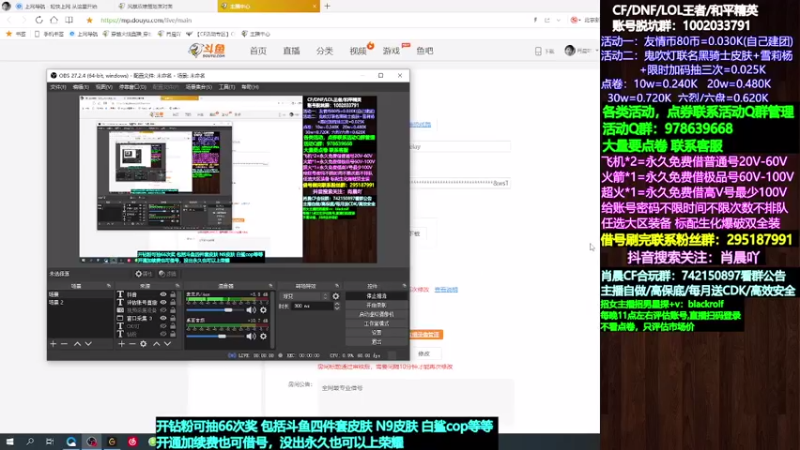This screenshot has height=450, width=800.
Task: Click 停止推流 button in OBS controls
Action: point(377,296)
